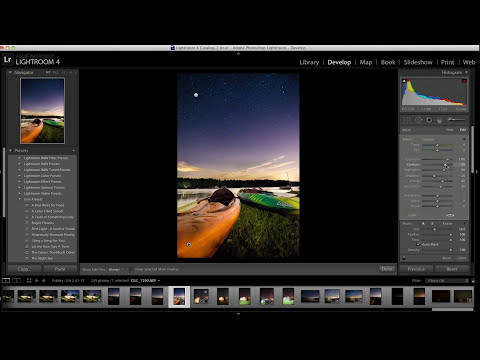
Task: Select the adjustment pin on the orange kayak
Action: [x=189, y=245]
